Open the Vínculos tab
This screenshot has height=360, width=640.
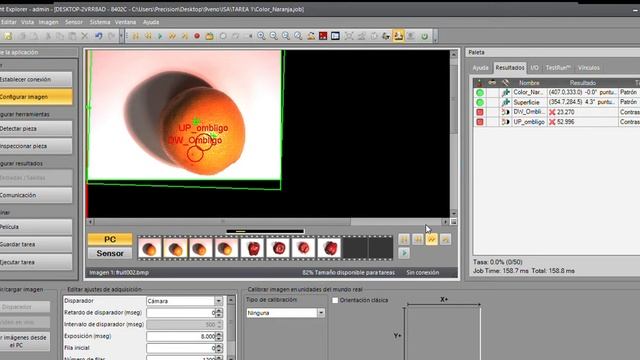tap(589, 68)
